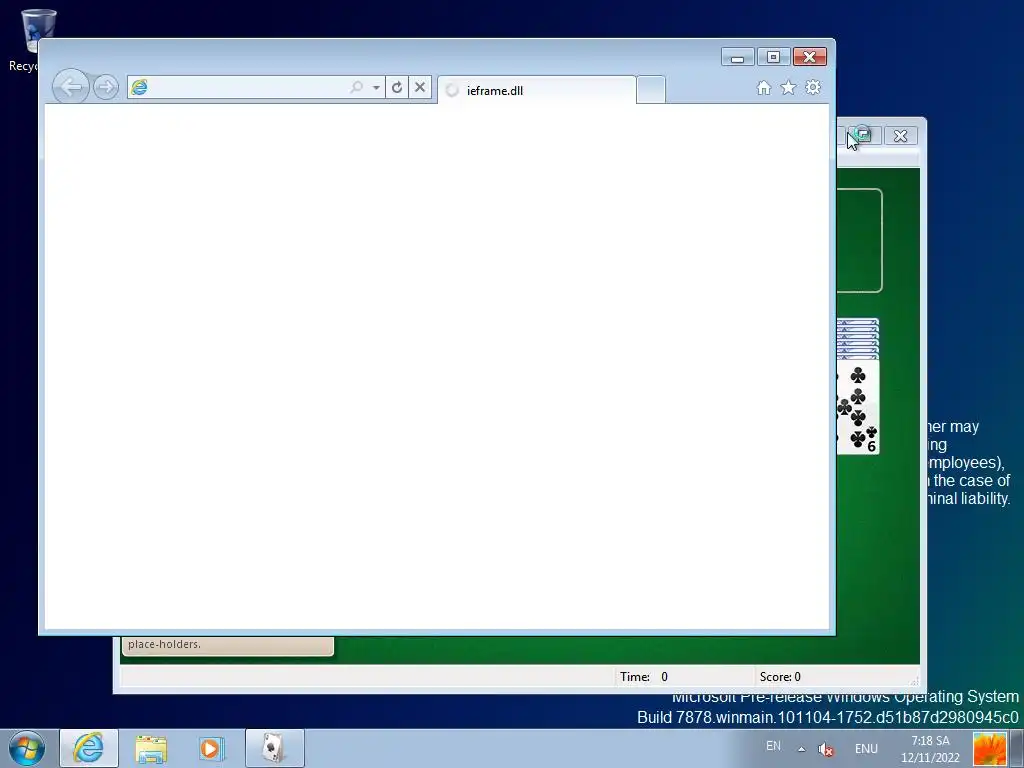Click the address bar search magnifier icon
1024x768 pixels.
tap(357, 88)
